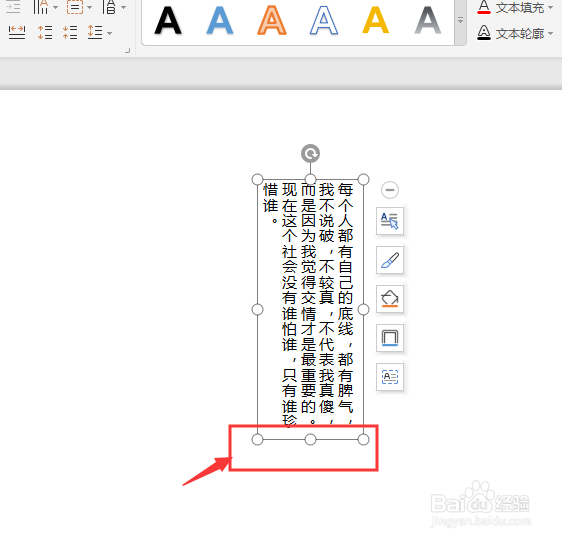Open the 文本轮廓 dropdown arrow
Image resolution: width=562 pixels, height=541 pixels.
coord(550,33)
